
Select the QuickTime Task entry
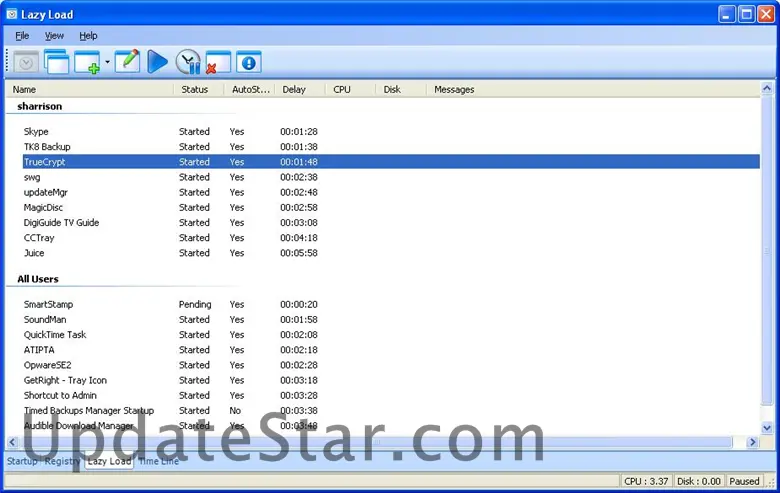click(x=55, y=335)
